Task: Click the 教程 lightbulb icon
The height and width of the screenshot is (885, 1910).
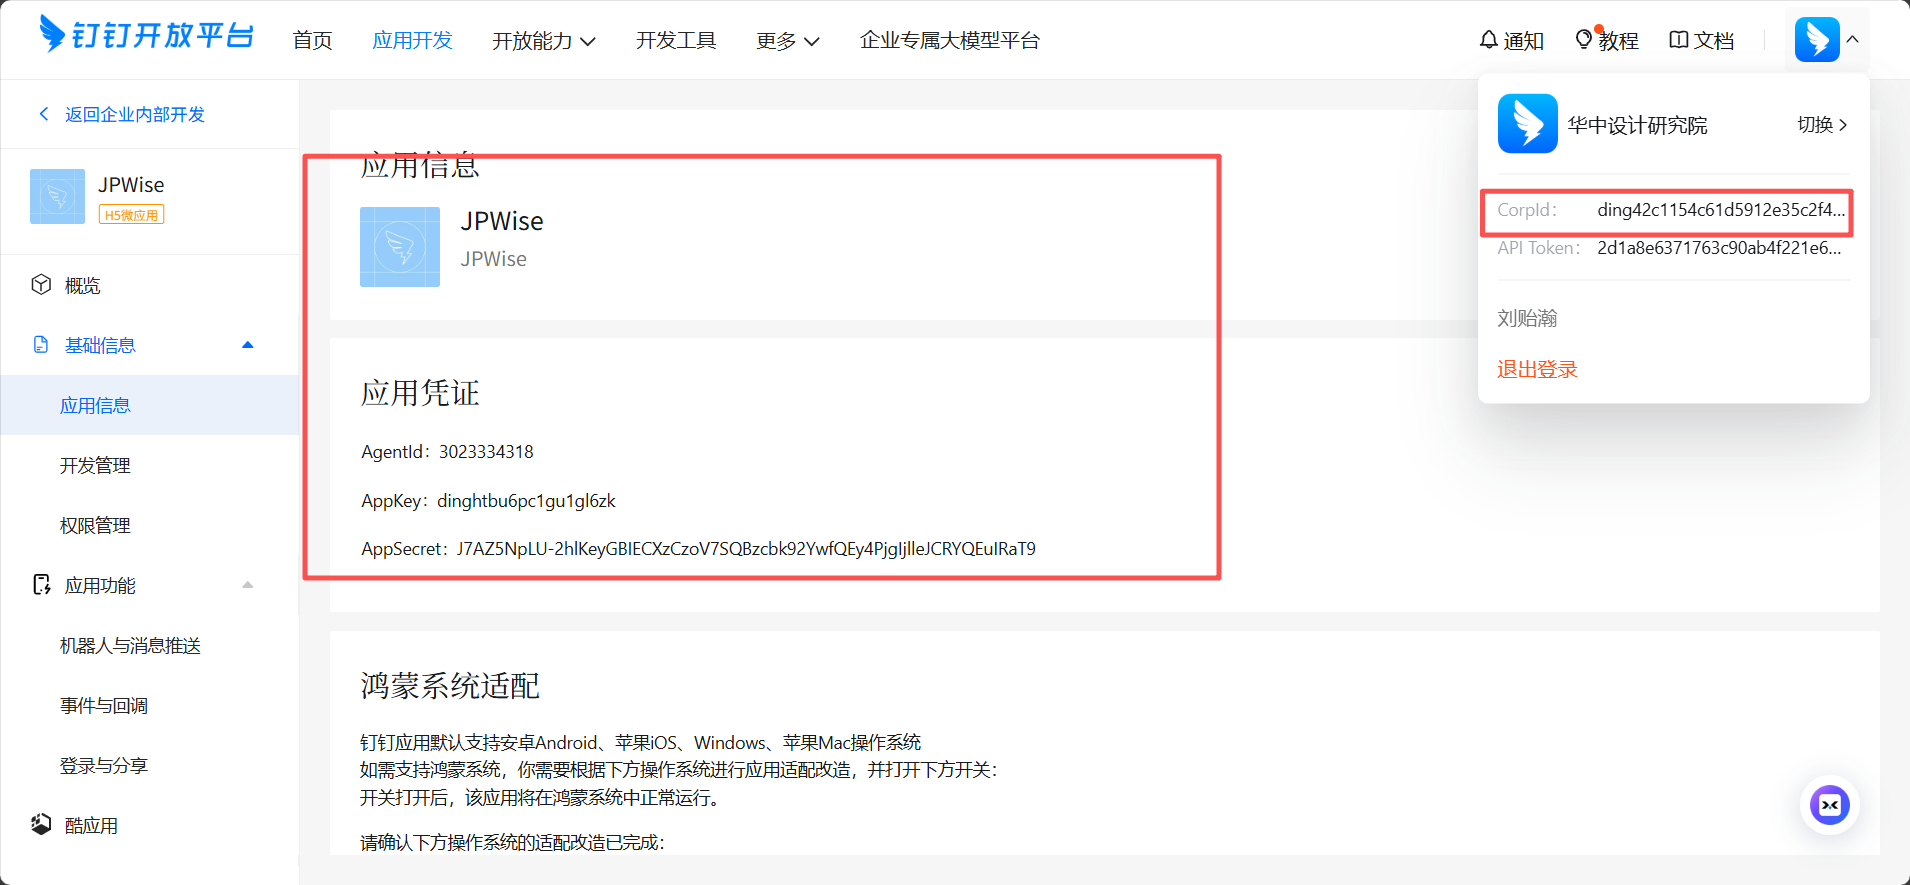Action: click(1584, 40)
